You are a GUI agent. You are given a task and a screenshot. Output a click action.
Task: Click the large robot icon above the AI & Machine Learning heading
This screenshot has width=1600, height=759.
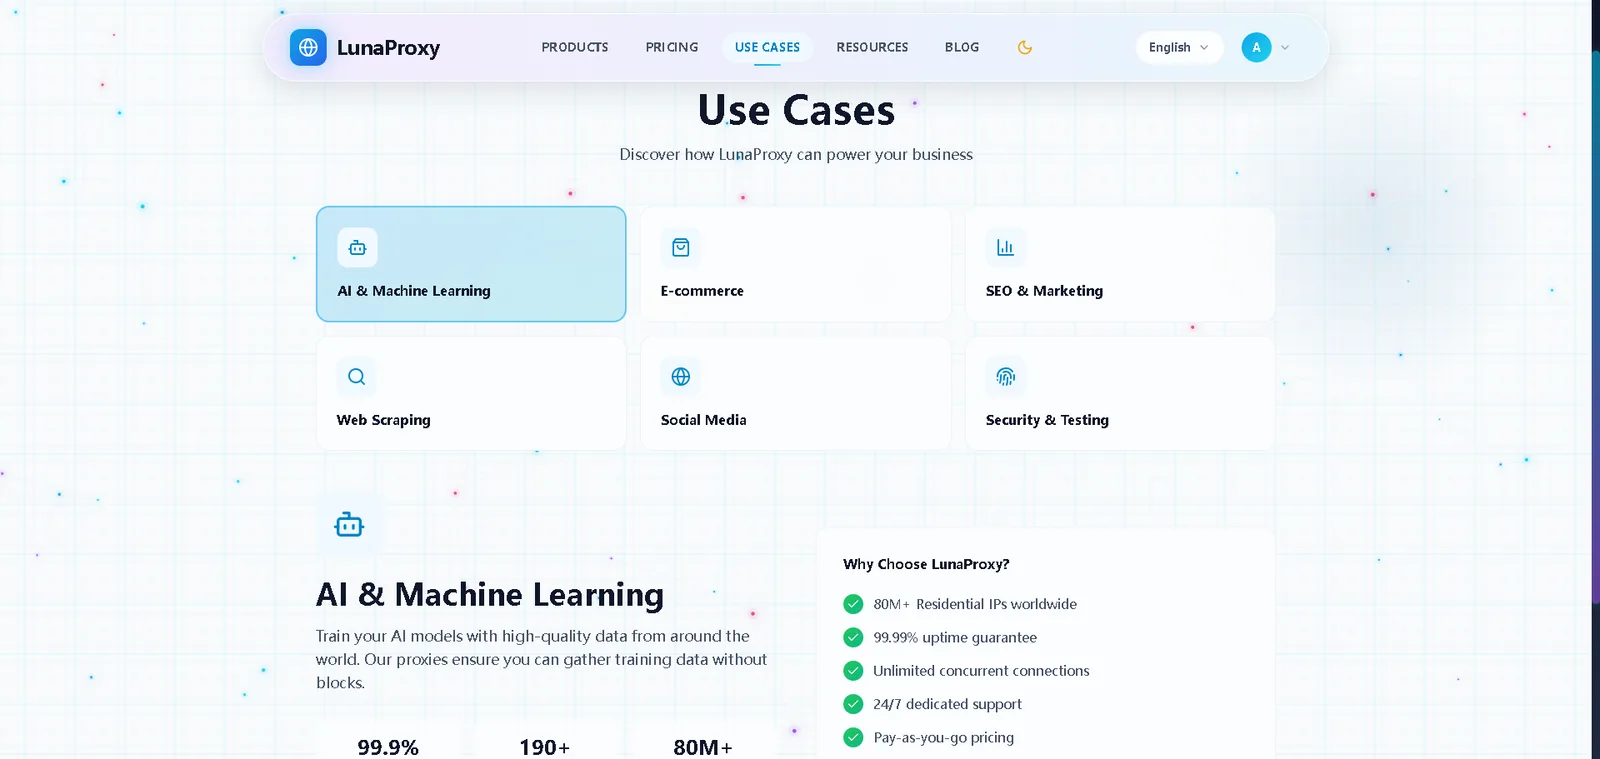pyautogui.click(x=349, y=524)
